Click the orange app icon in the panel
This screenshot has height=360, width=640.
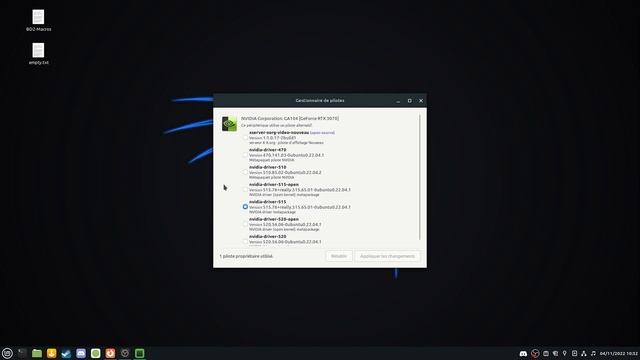[x=110, y=353]
